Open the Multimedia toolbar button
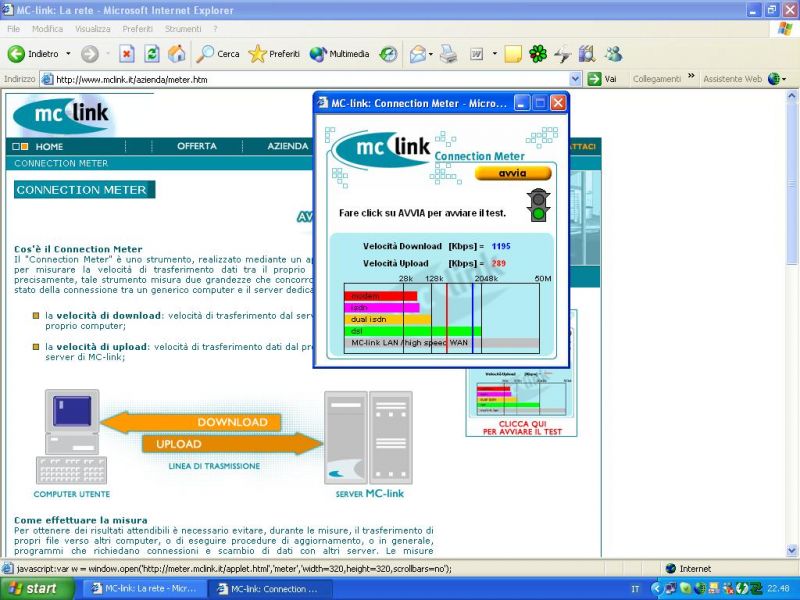800x600 pixels. 339,54
